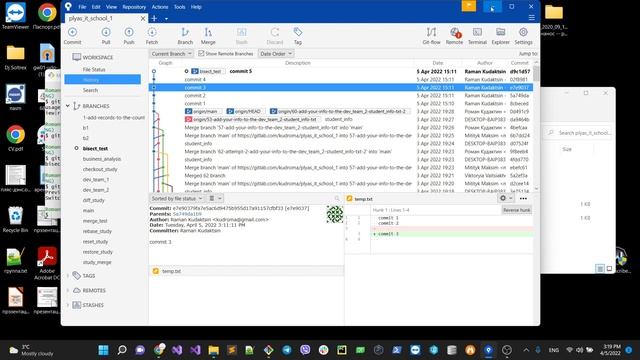The width and height of the screenshot is (640, 360).
Task: Open Search in the workspace sidebar
Action: pos(90,90)
